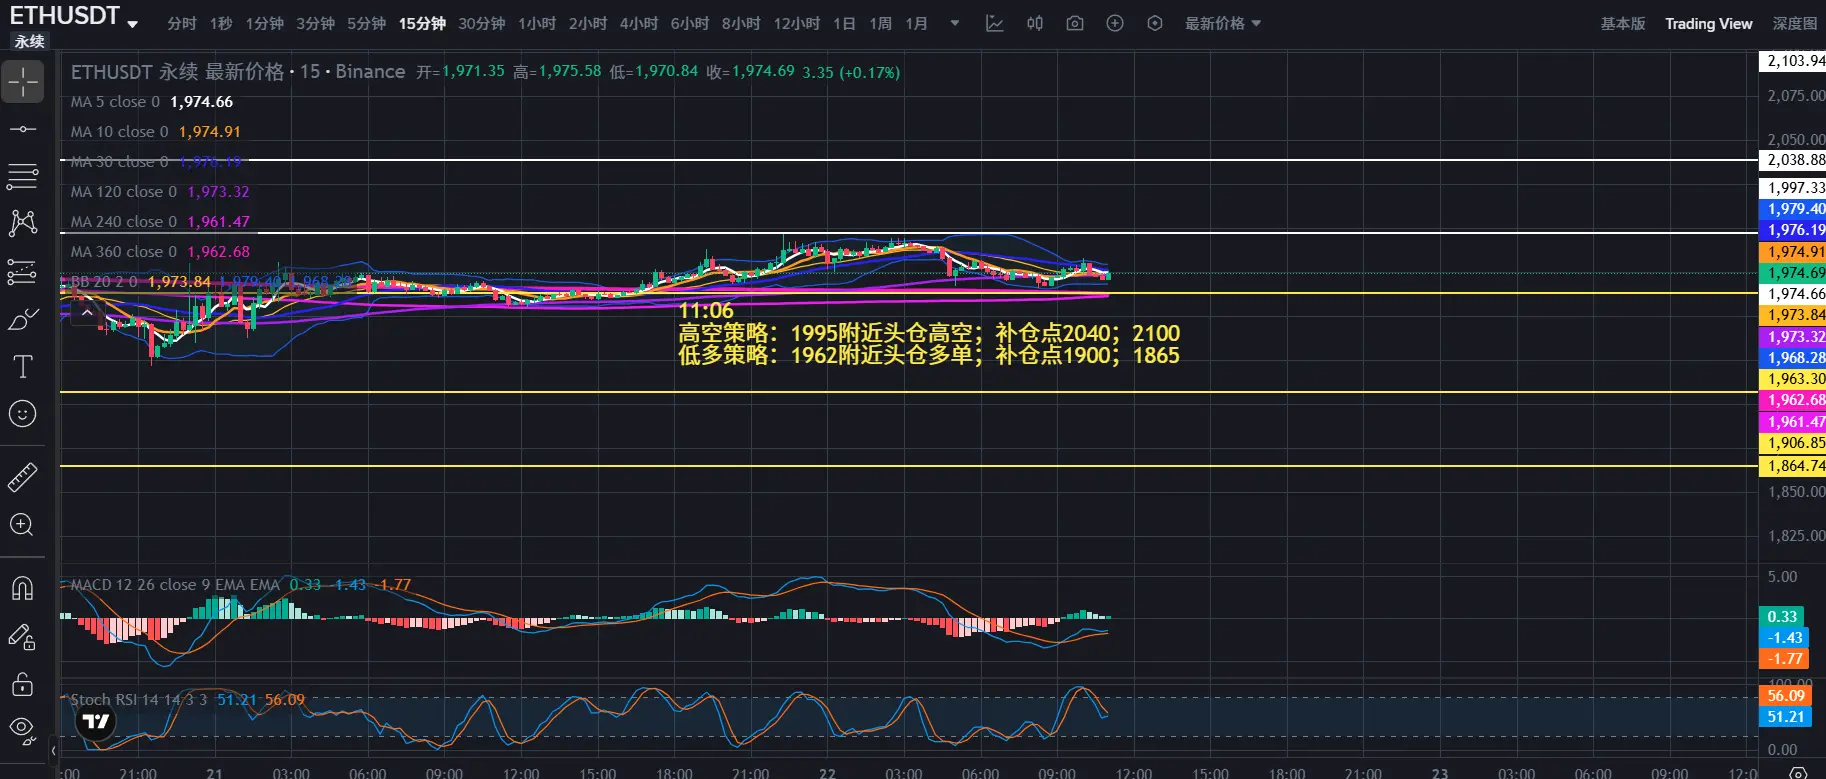Viewport: 1826px width, 779px height.
Task: Open the 最新价格 price type dropdown
Action: point(1222,23)
